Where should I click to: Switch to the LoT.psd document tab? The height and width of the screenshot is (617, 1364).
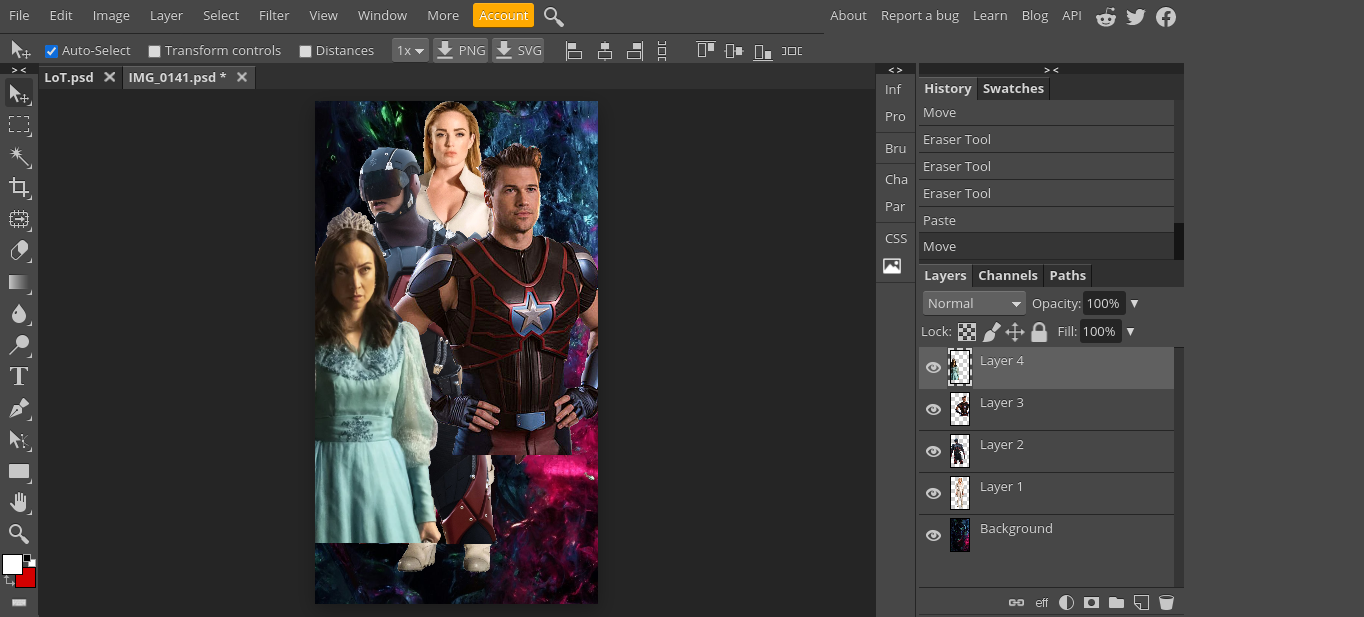coord(69,77)
